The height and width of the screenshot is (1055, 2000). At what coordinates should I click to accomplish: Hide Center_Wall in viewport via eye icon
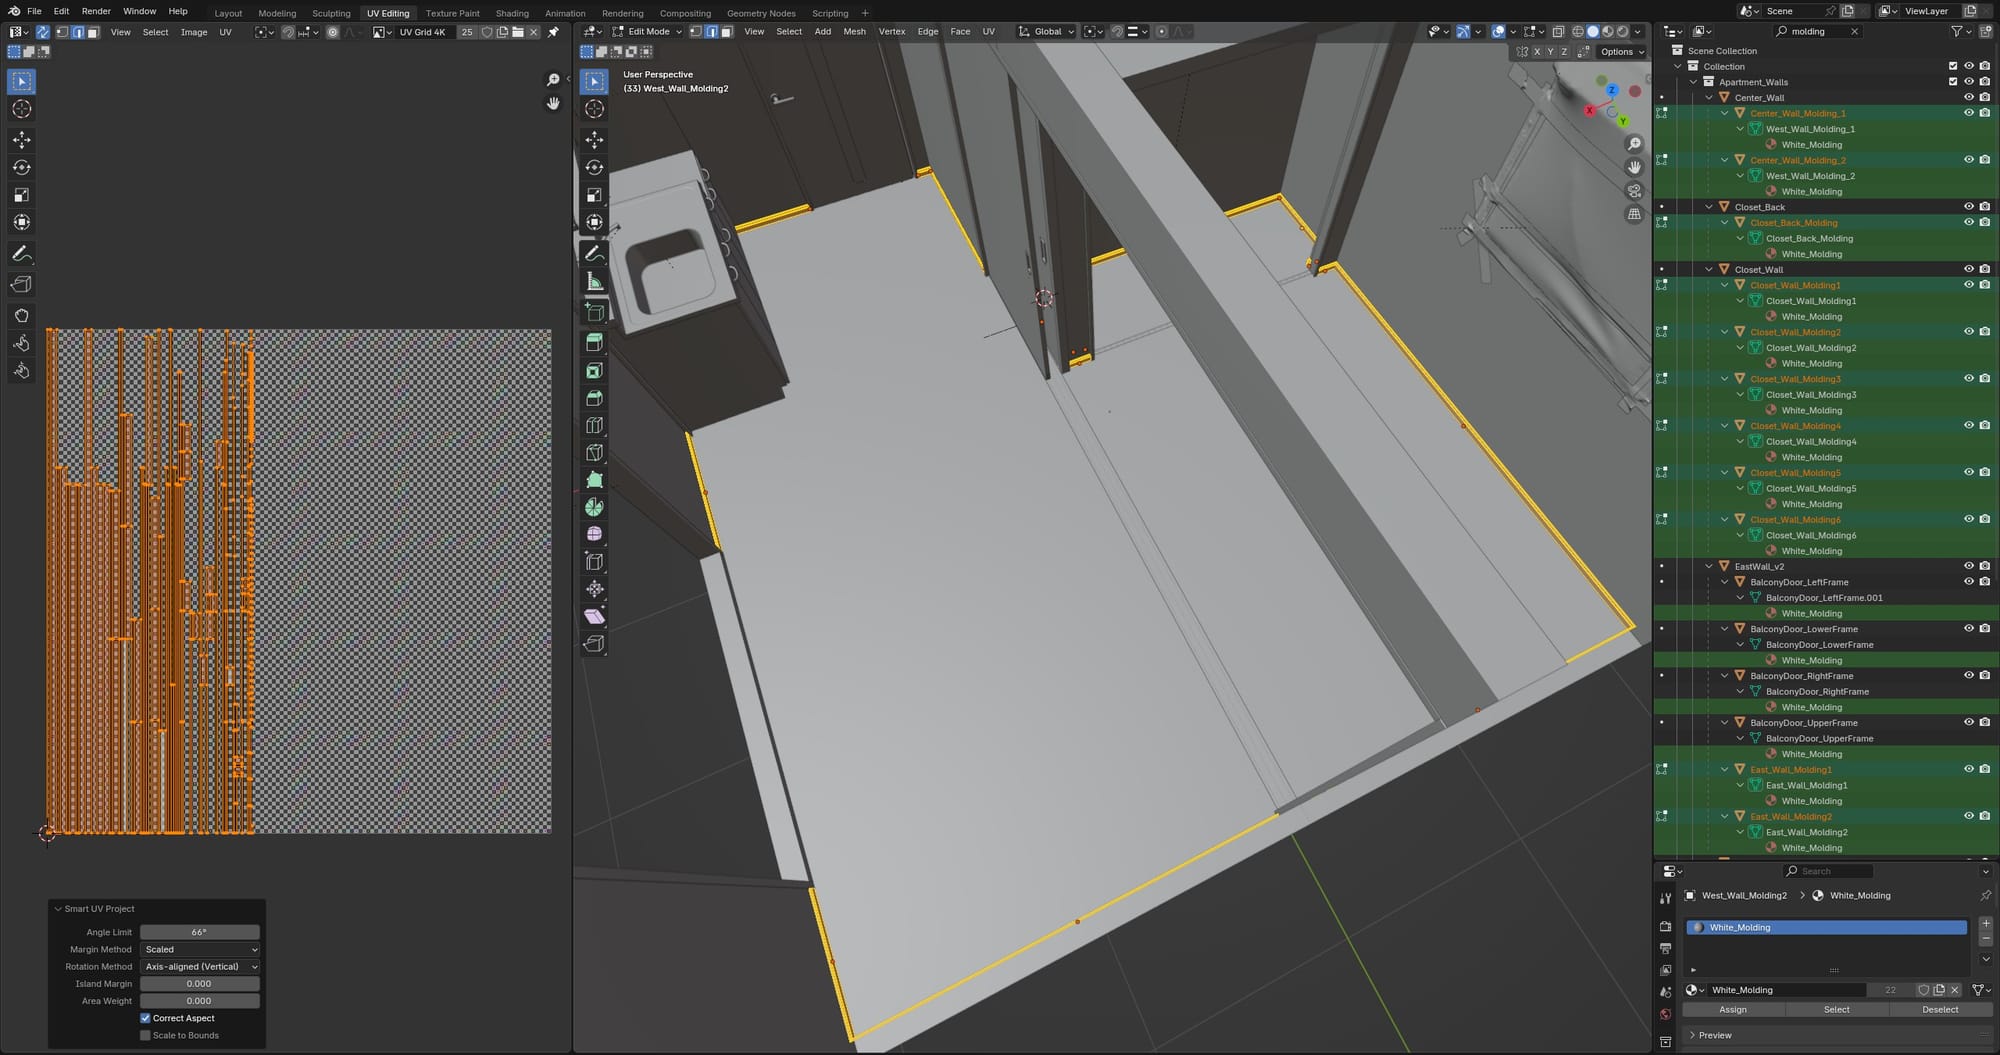click(1969, 97)
